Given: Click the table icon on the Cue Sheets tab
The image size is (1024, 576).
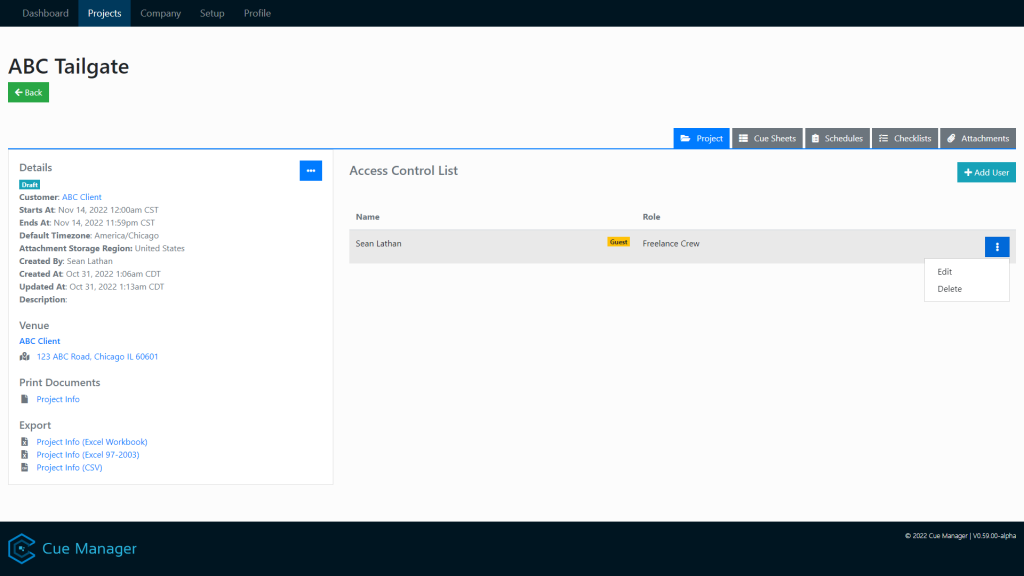Looking at the screenshot, I should (744, 138).
